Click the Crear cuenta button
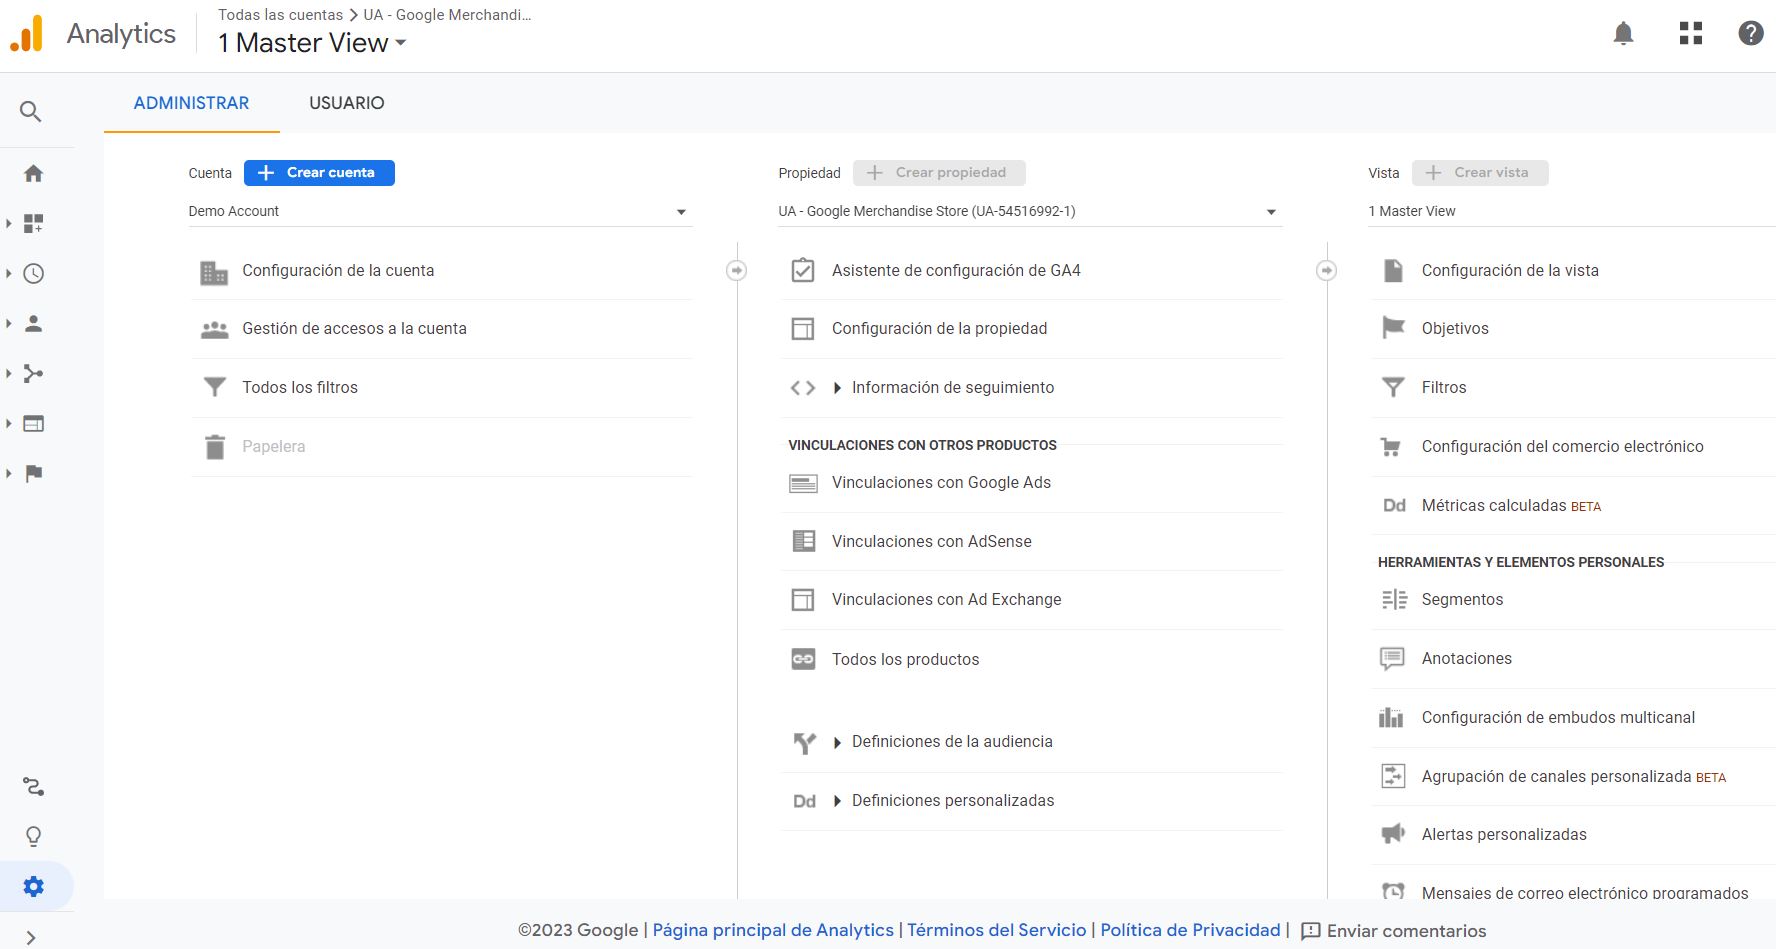Image resolution: width=1776 pixels, height=949 pixels. point(319,173)
